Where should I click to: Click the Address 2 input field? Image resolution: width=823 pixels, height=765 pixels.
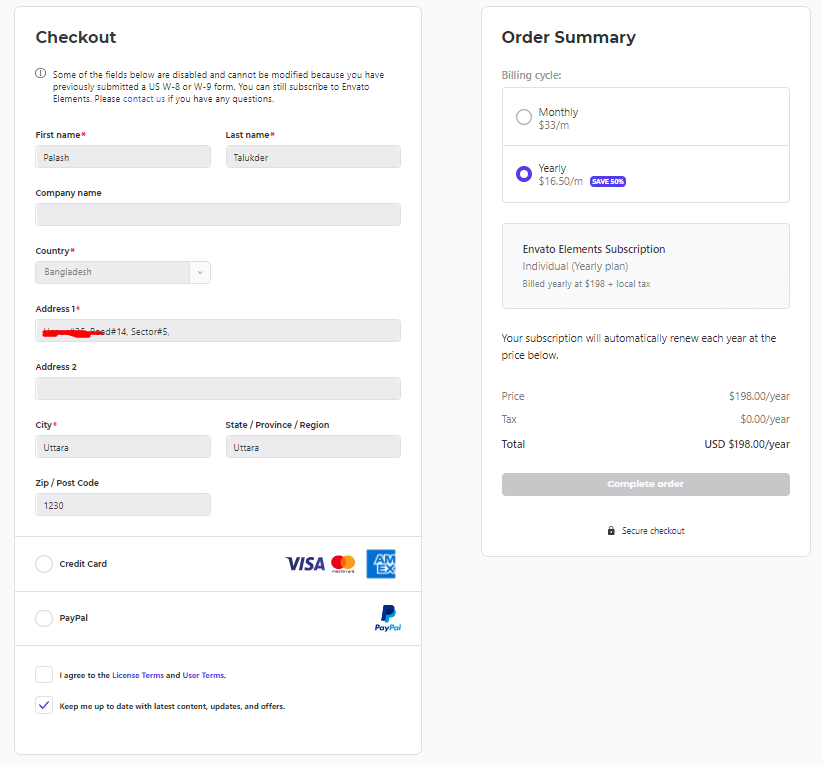[218, 388]
